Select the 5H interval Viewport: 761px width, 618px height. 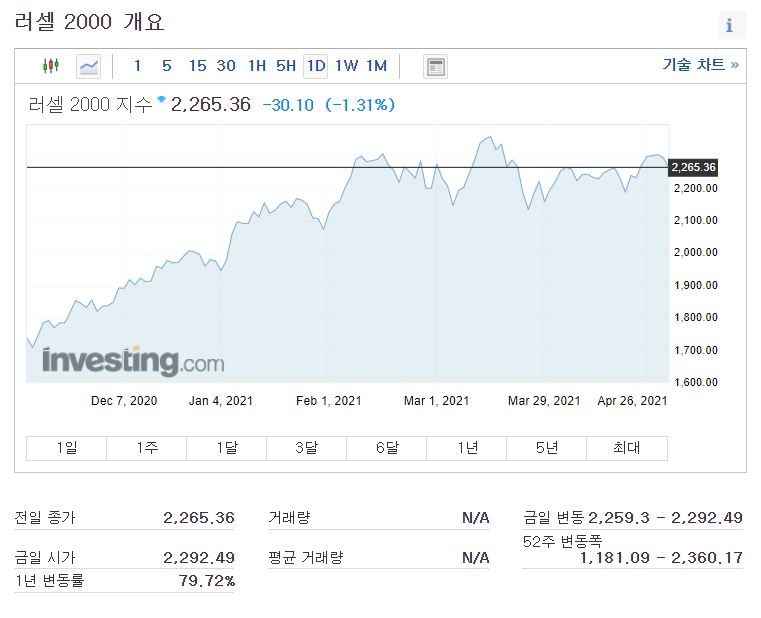tap(286, 66)
